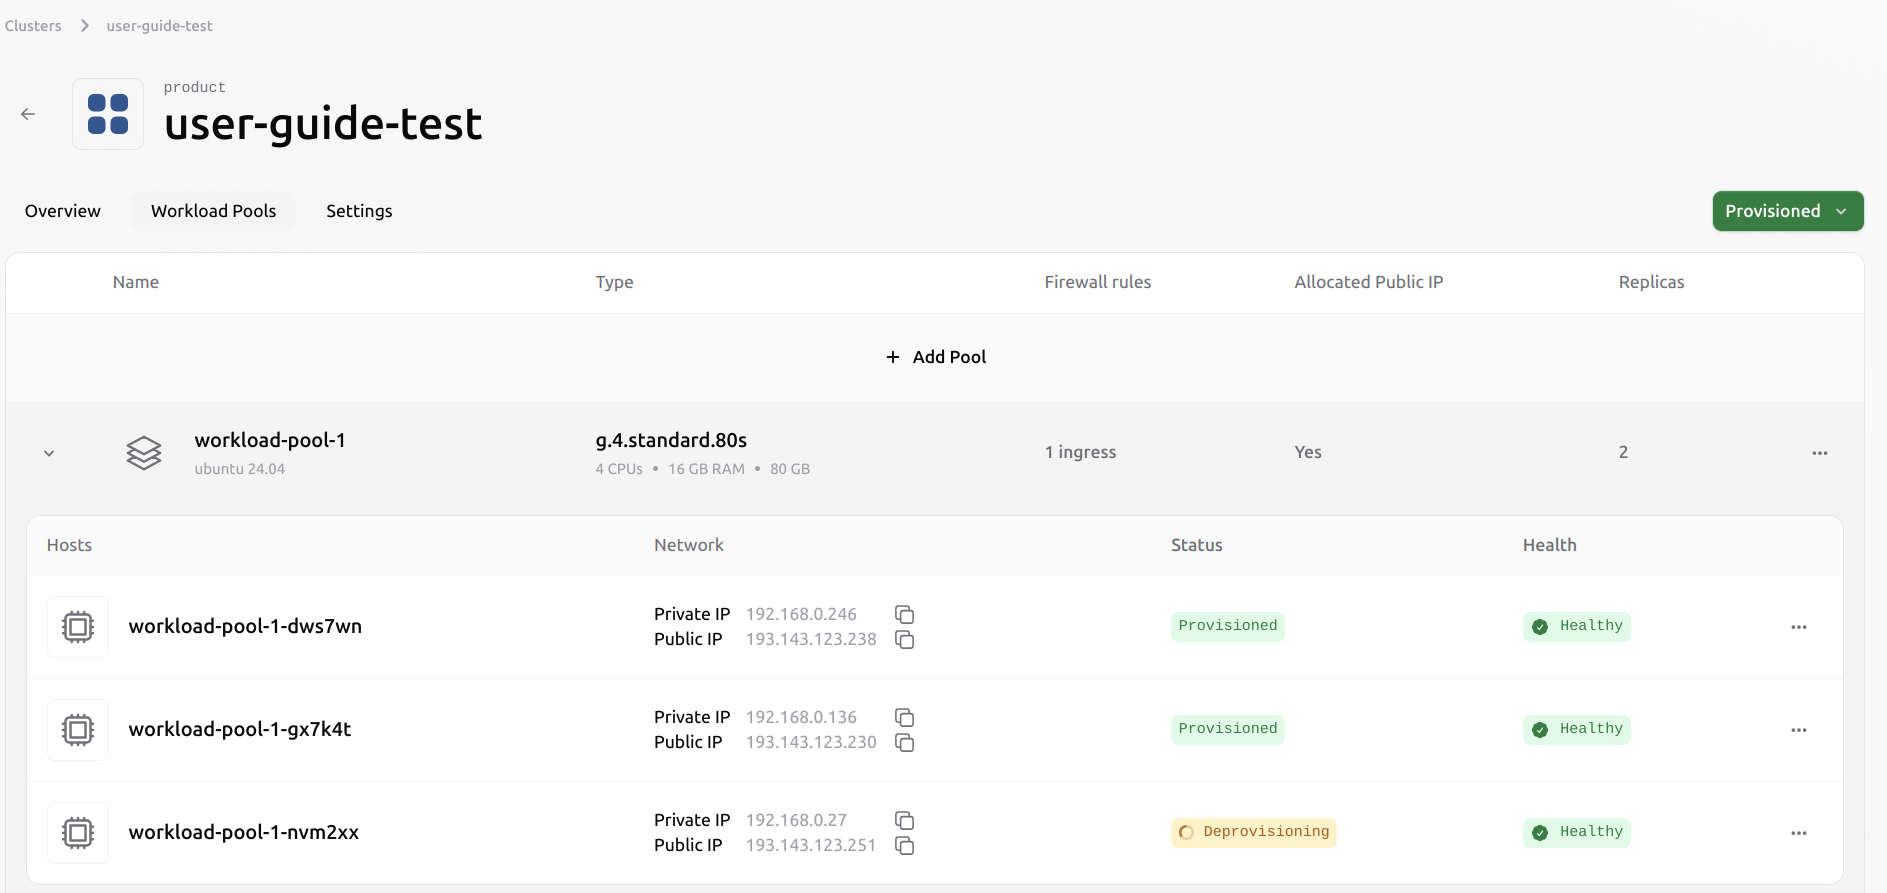Copy private IP 192.168.0.136

[905, 717]
